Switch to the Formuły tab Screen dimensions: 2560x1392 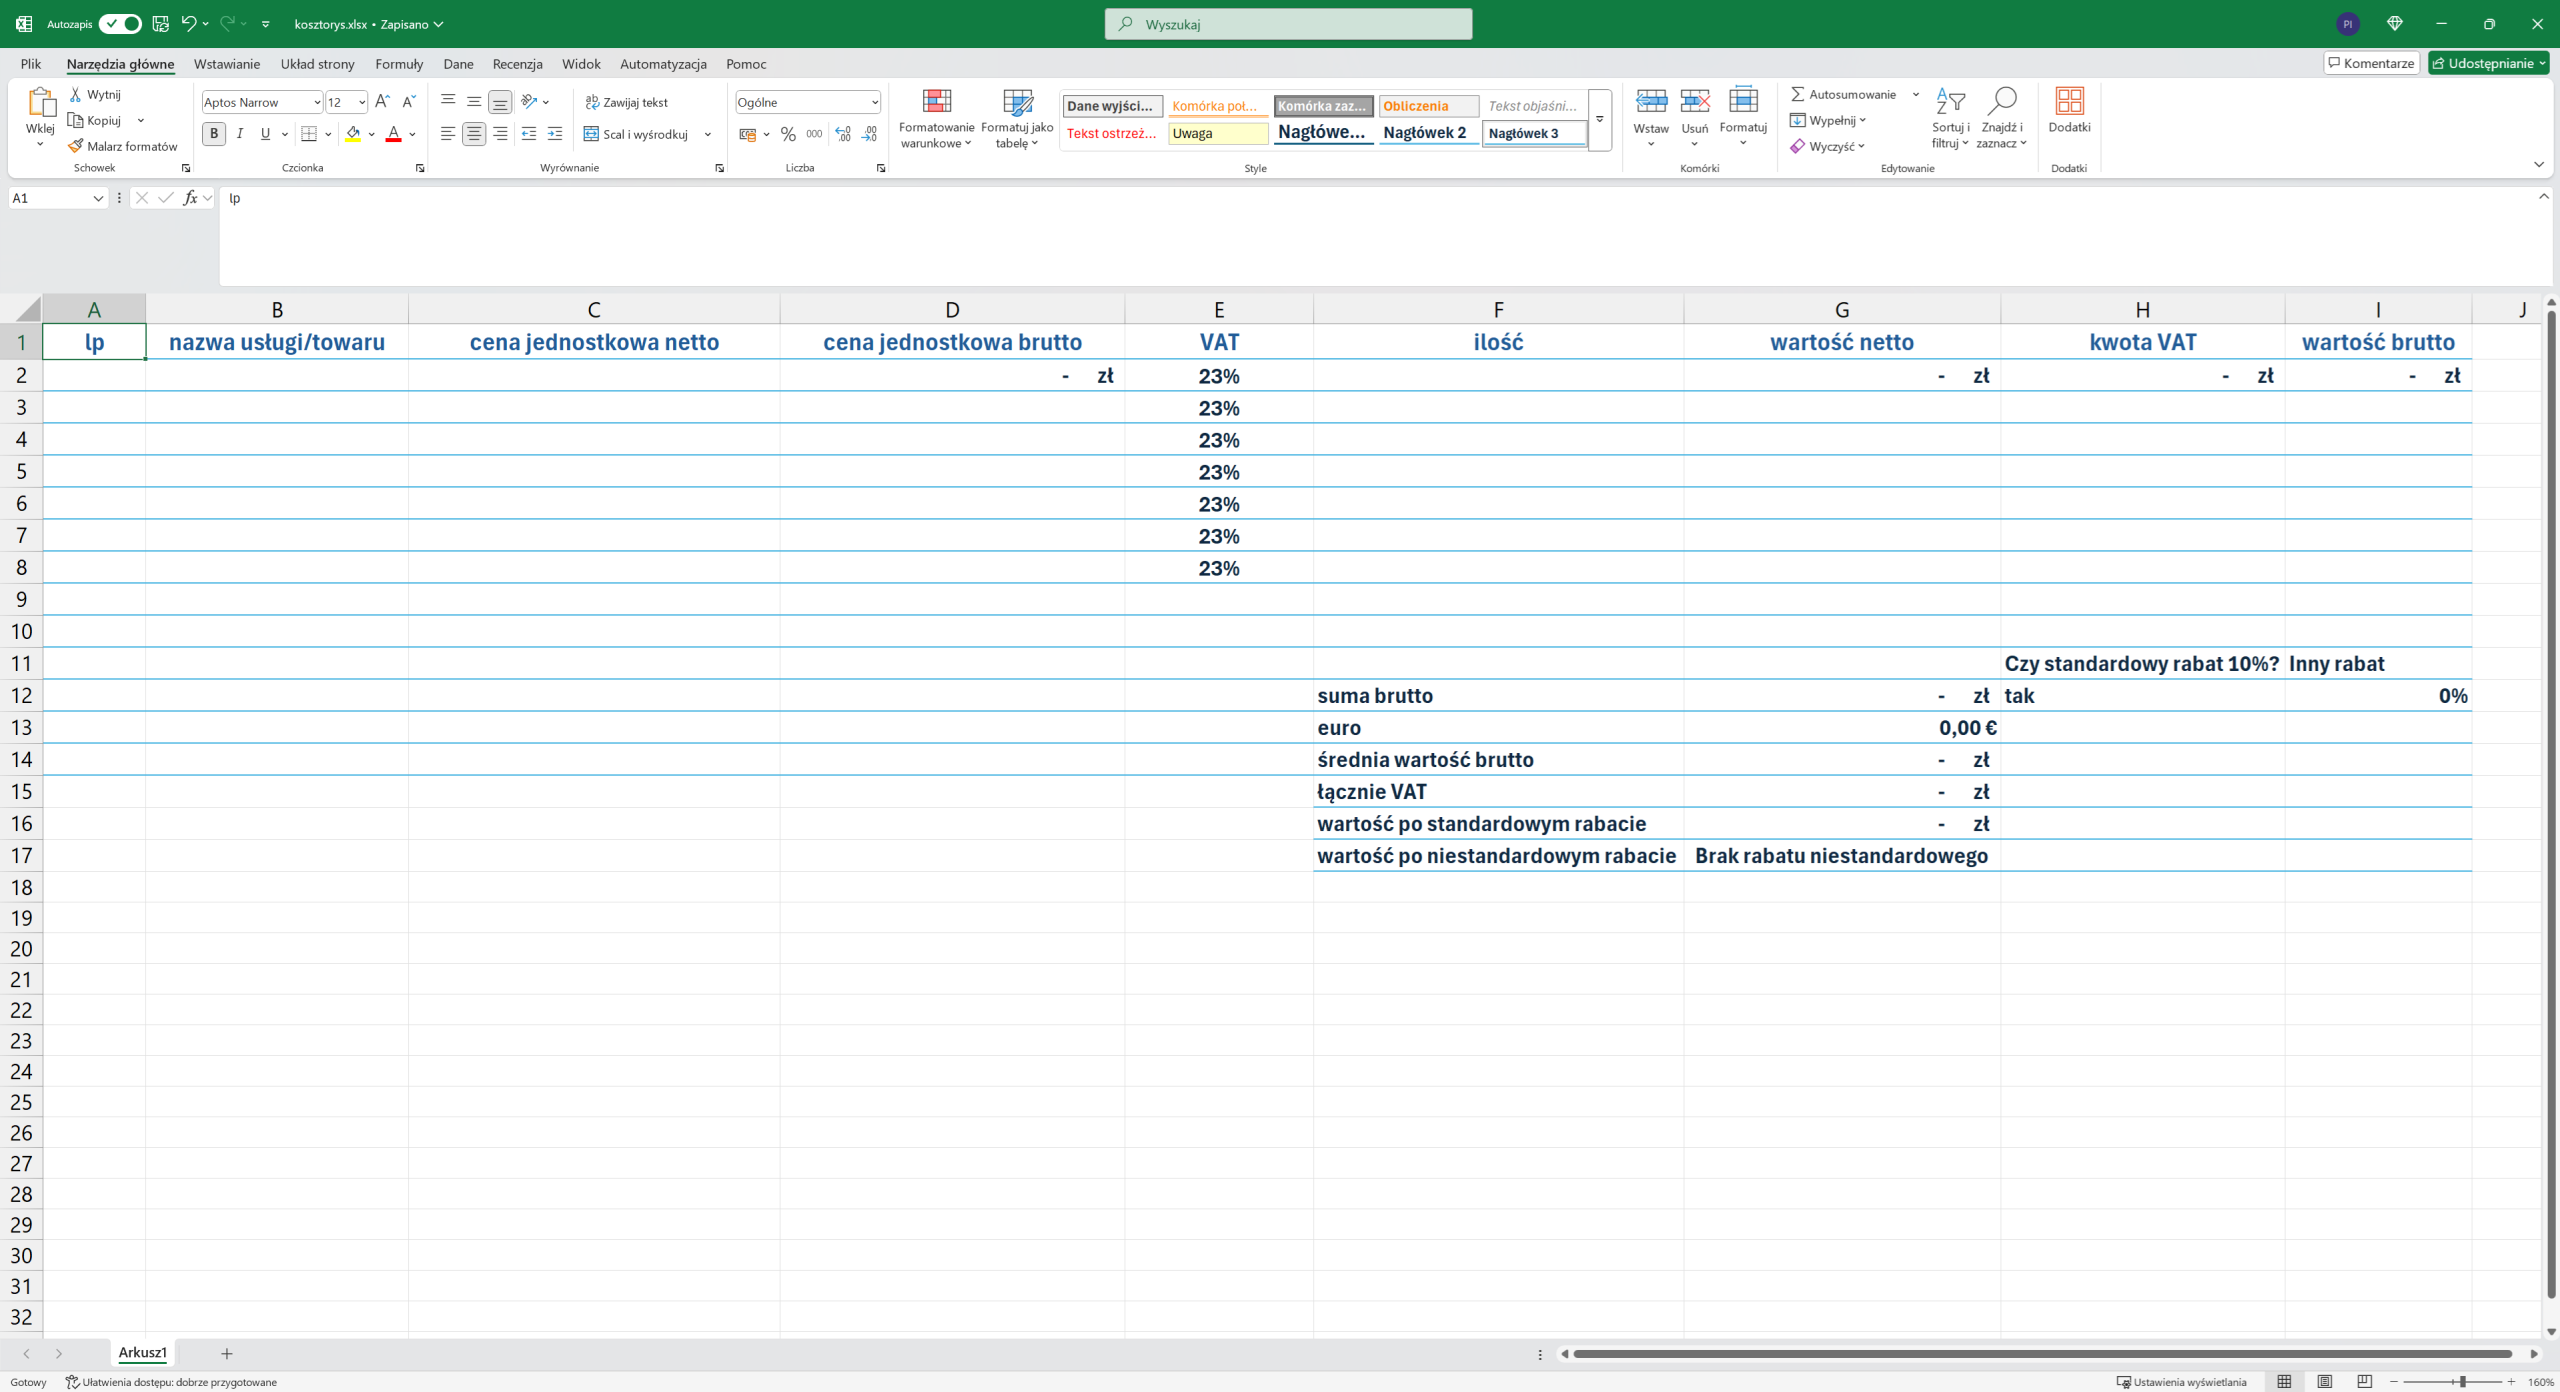(399, 64)
